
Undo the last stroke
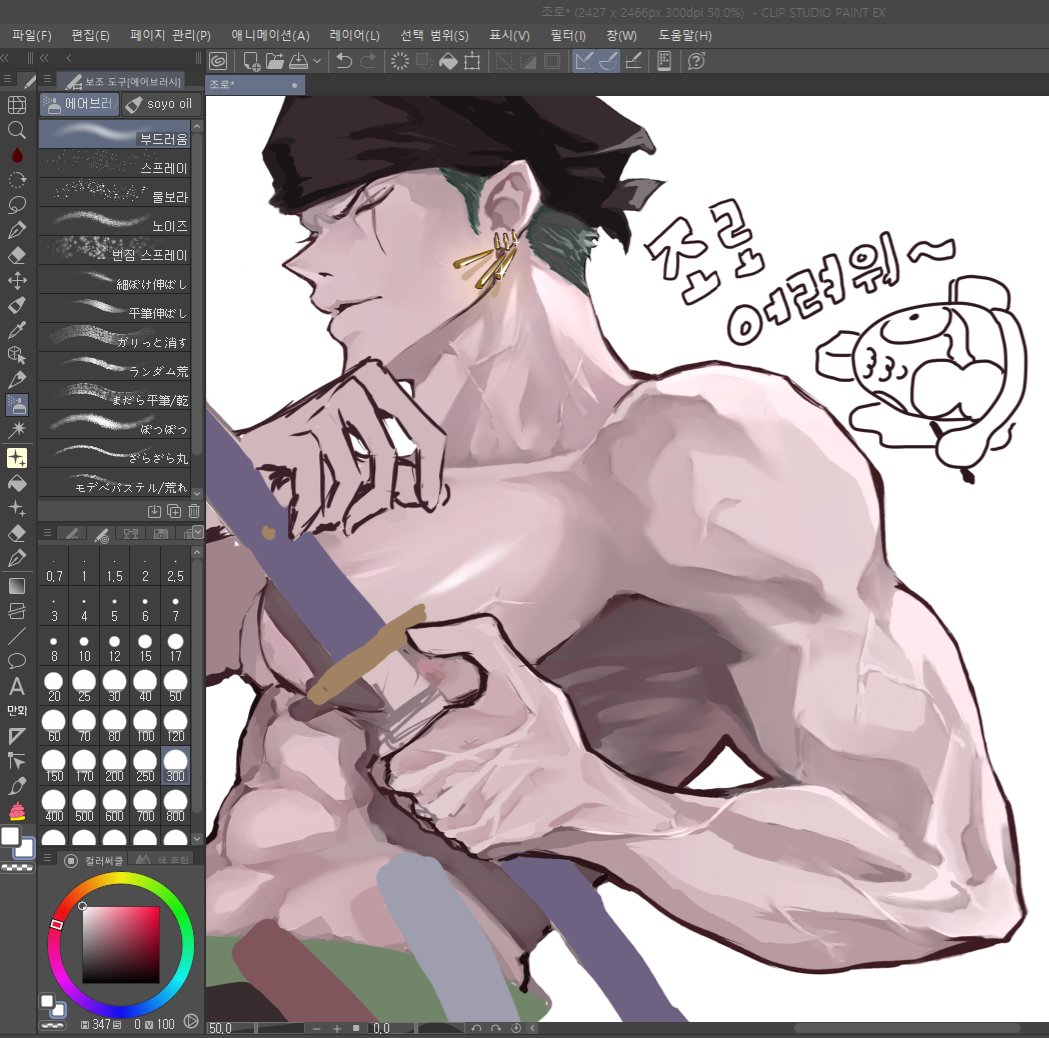(x=344, y=62)
